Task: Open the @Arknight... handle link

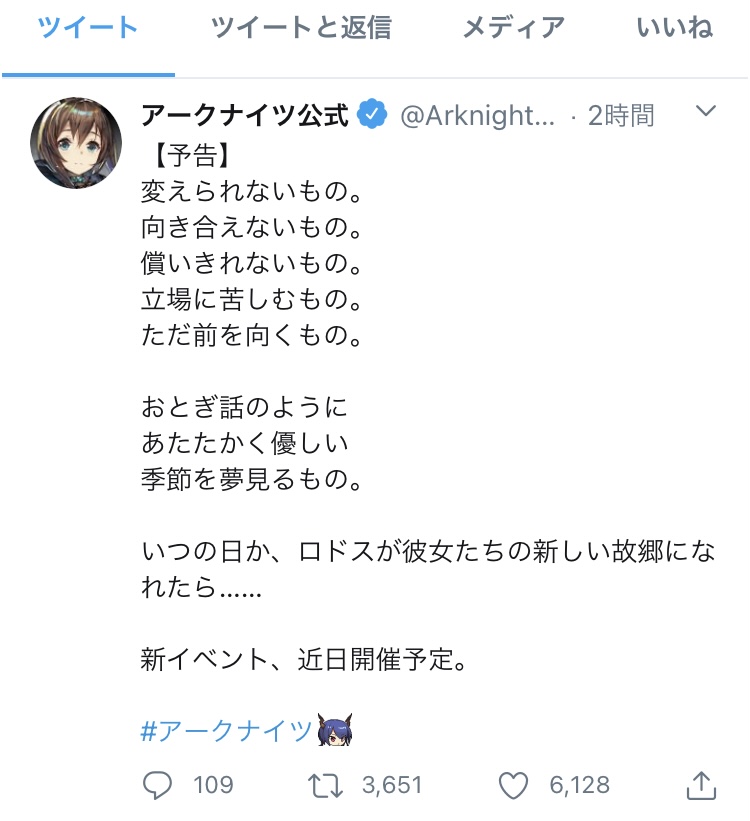Action: (477, 116)
